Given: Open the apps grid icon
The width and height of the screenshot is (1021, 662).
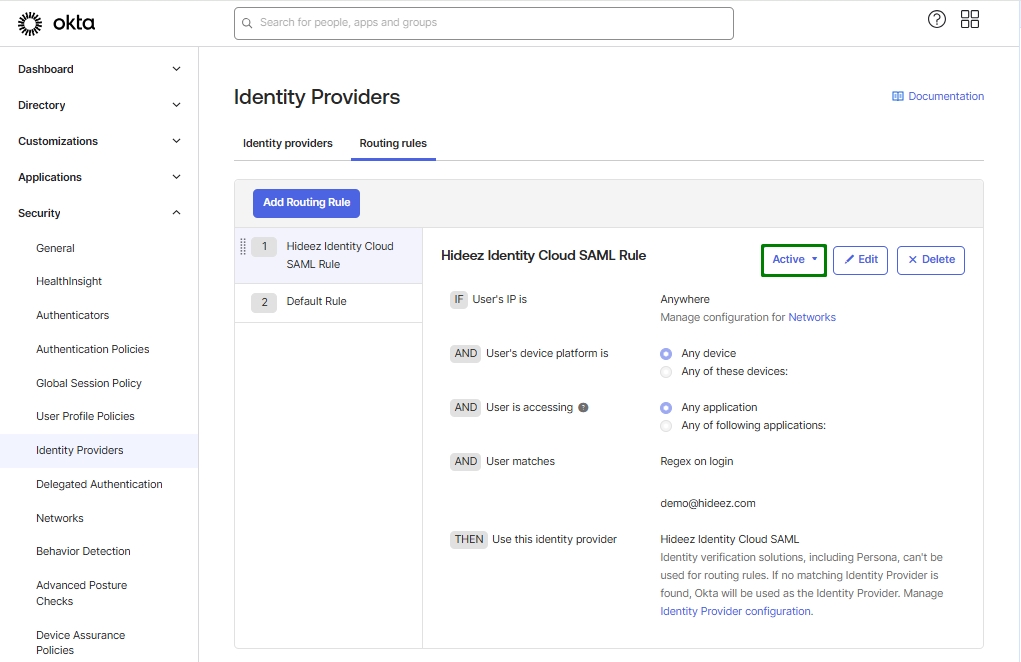Looking at the screenshot, I should (x=970, y=19).
